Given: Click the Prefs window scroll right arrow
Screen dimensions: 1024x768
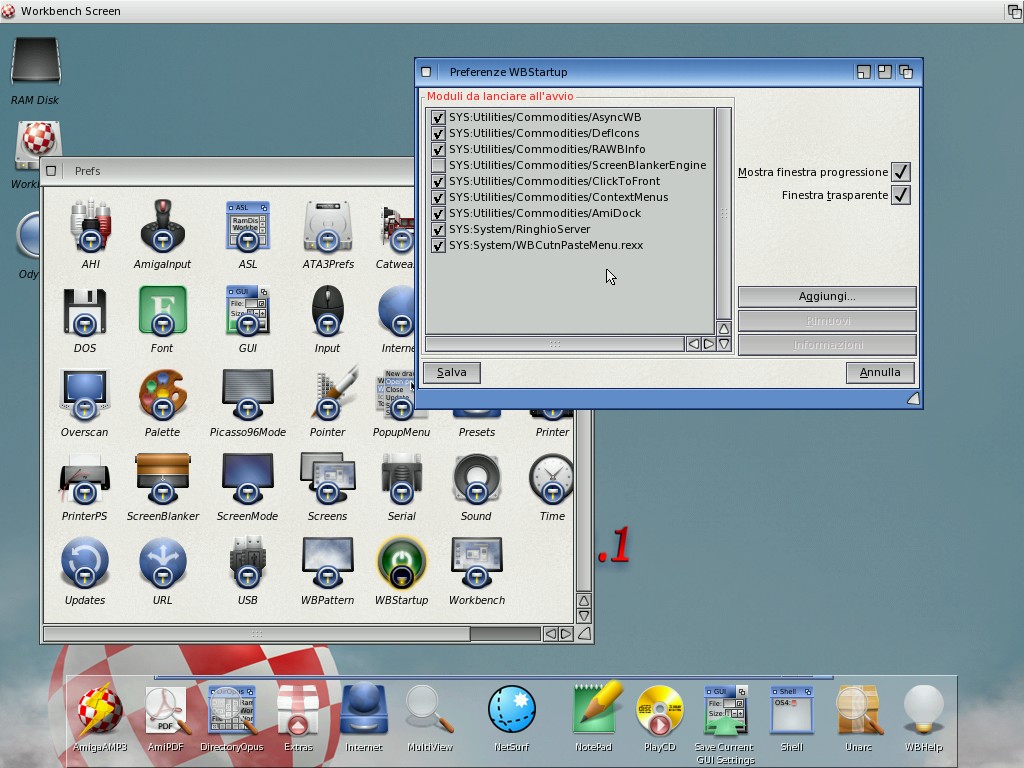Looking at the screenshot, I should tap(566, 634).
